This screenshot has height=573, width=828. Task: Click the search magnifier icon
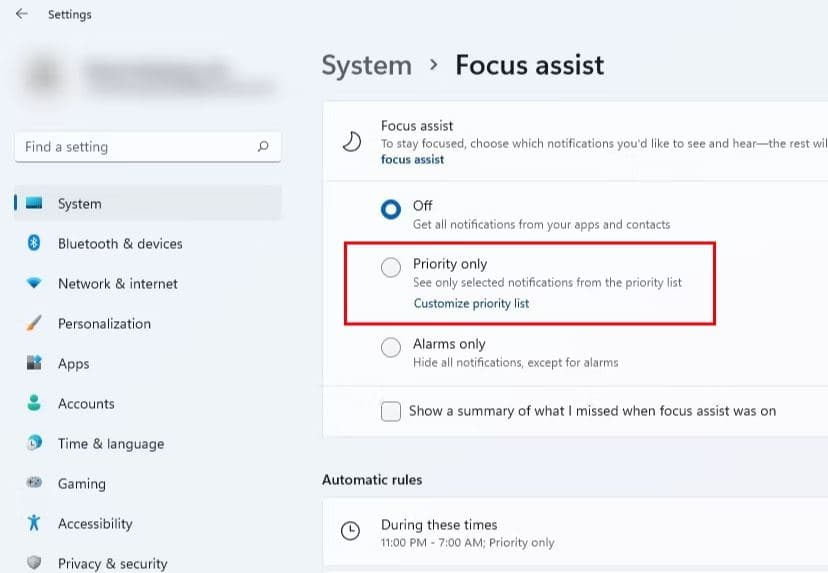point(263,147)
